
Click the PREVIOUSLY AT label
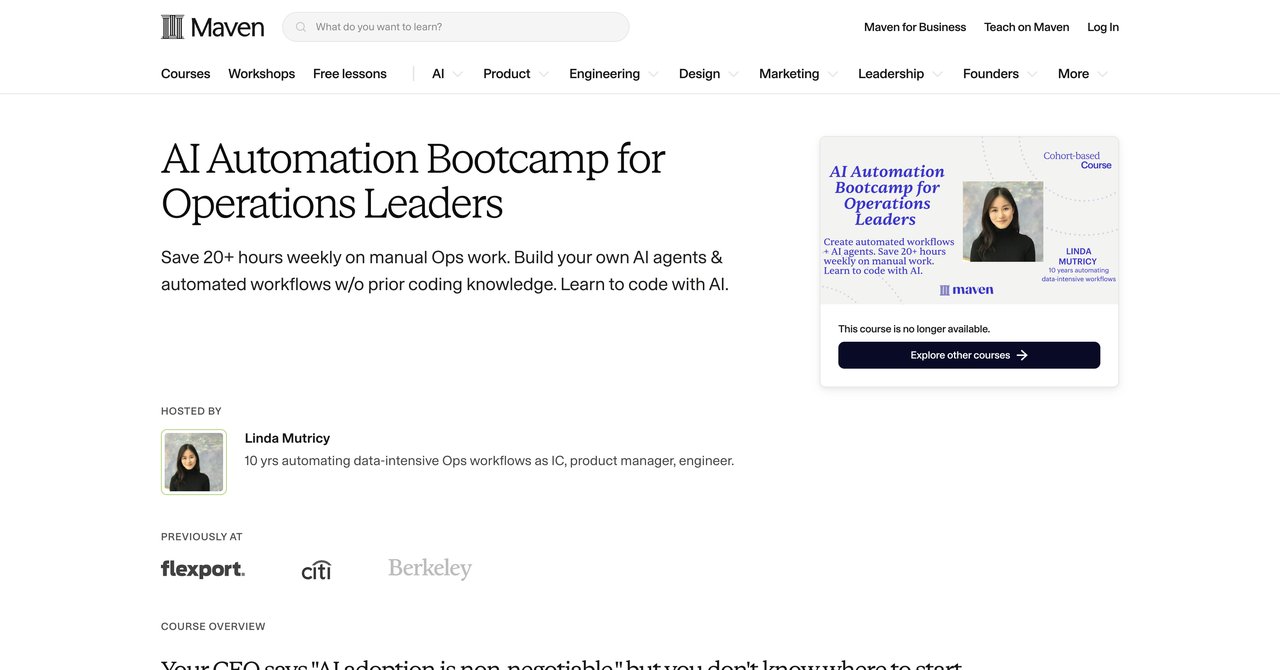coord(202,537)
